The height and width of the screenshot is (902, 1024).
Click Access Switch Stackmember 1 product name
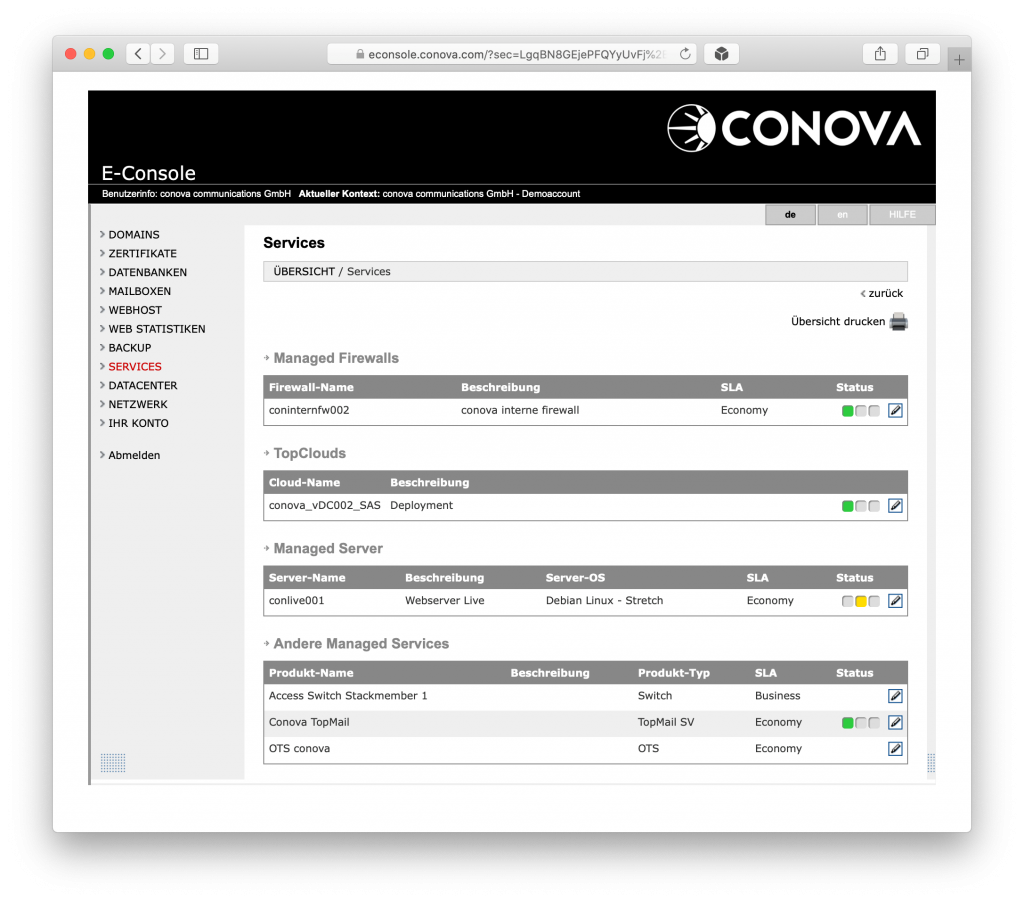click(348, 696)
